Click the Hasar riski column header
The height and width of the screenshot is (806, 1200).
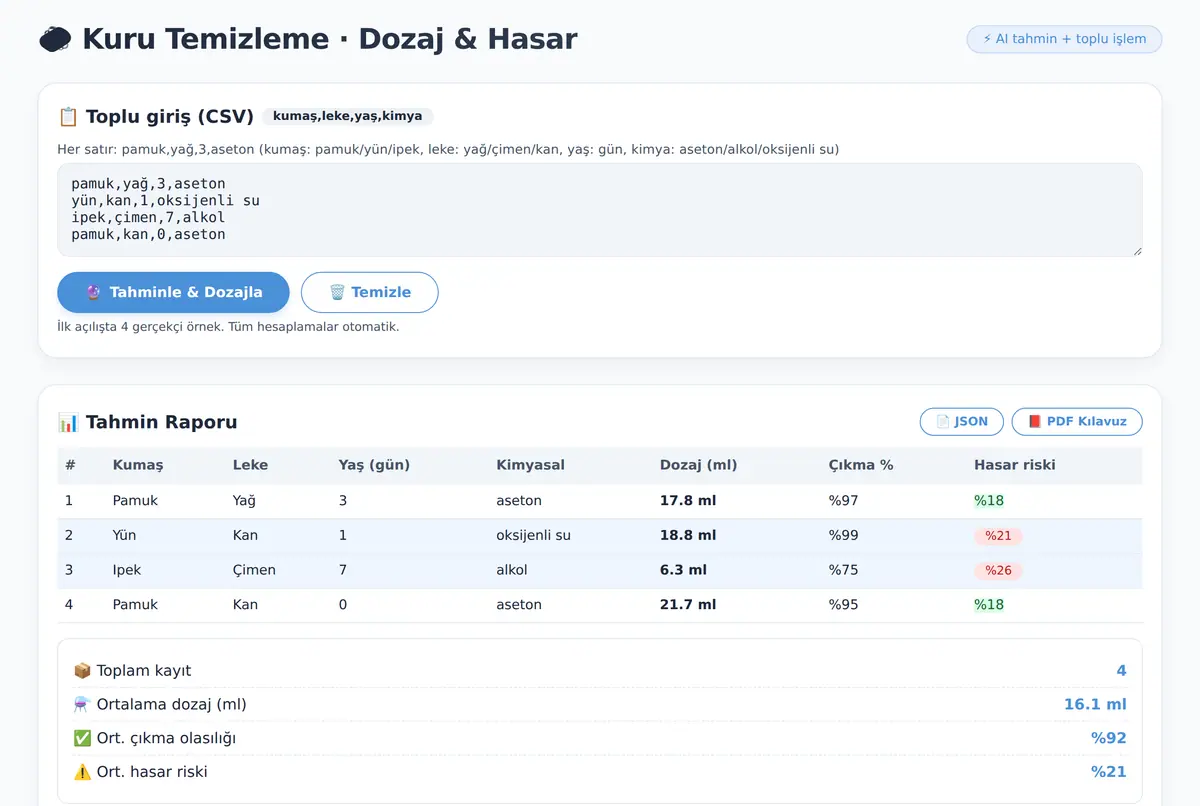pos(1014,465)
